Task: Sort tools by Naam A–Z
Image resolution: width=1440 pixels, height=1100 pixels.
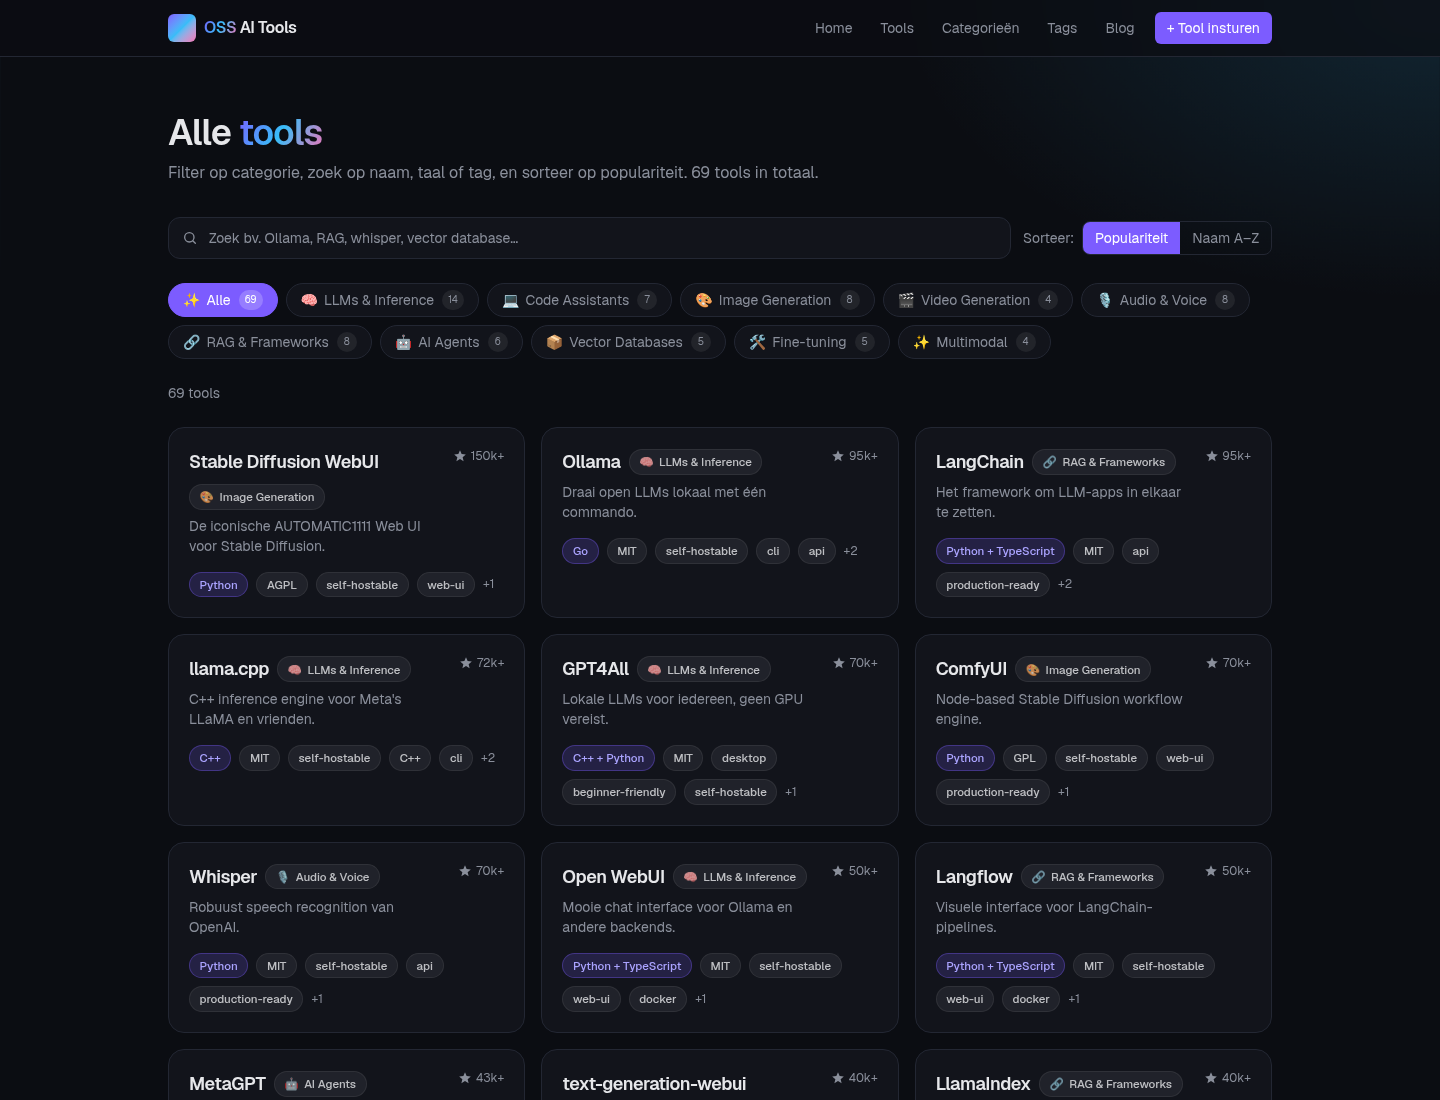Action: pos(1225,238)
